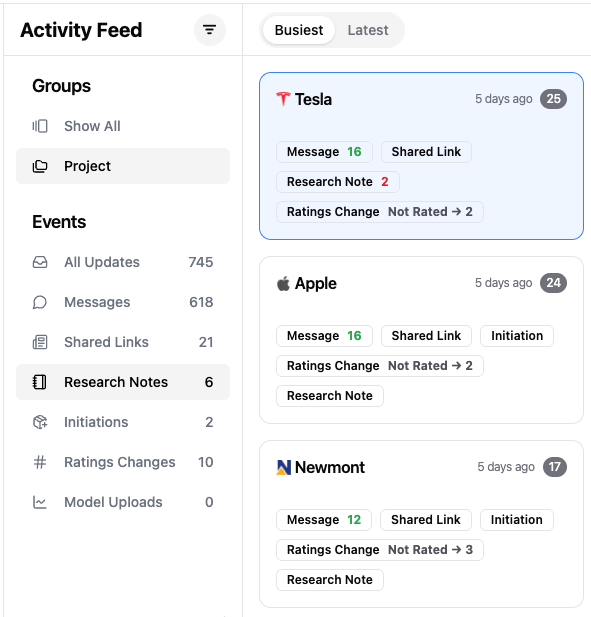The width and height of the screenshot is (591, 617).
Task: Click Newmont's Shared Link tag
Action: (426, 520)
